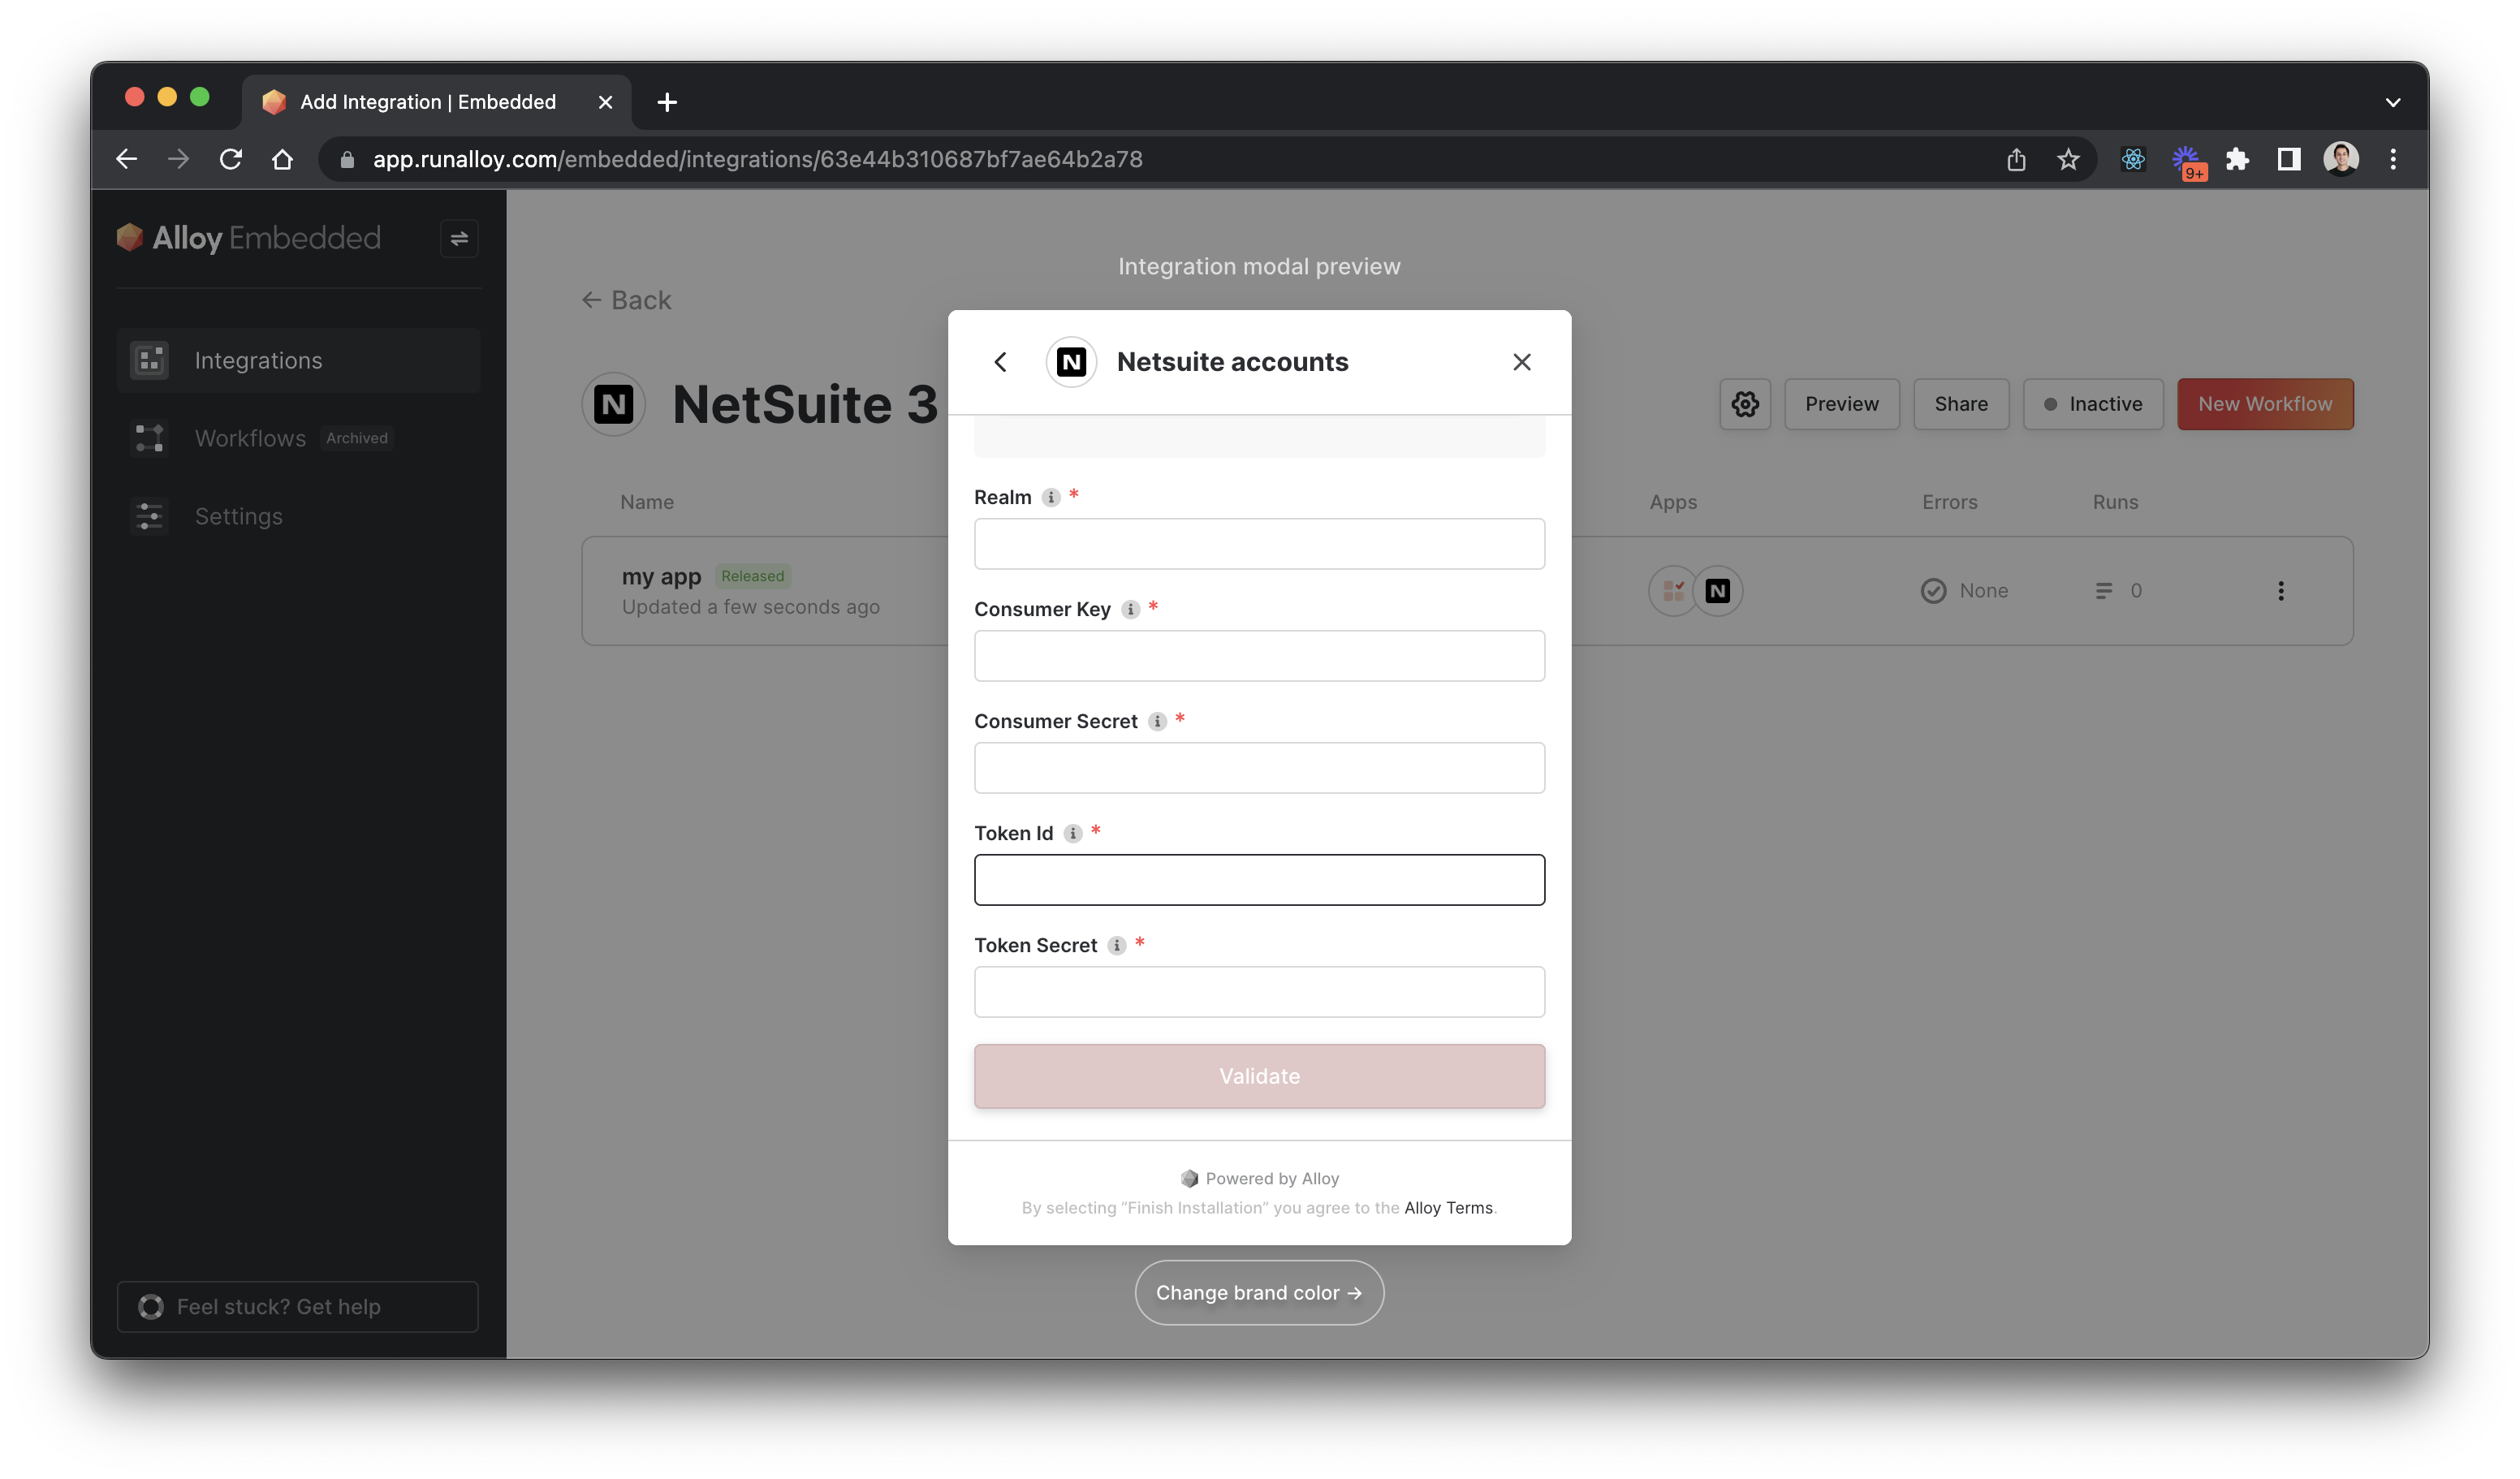Click the New Workflow button
2520x1479 pixels.
pyautogui.click(x=2264, y=404)
